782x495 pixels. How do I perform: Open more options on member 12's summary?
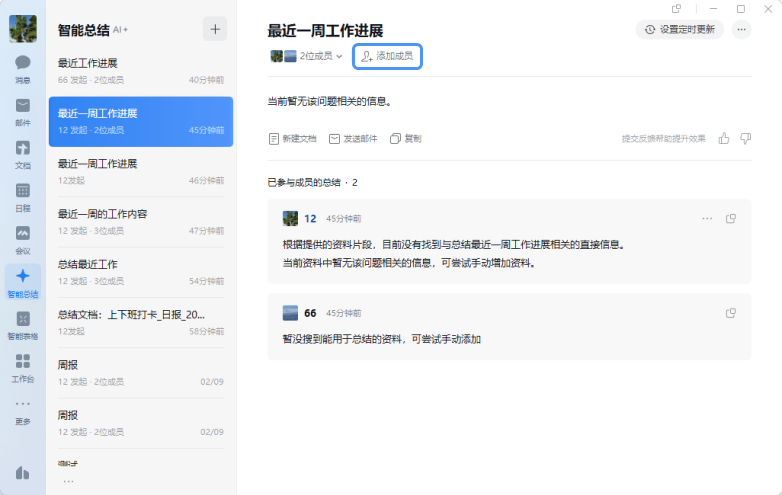[x=707, y=218]
